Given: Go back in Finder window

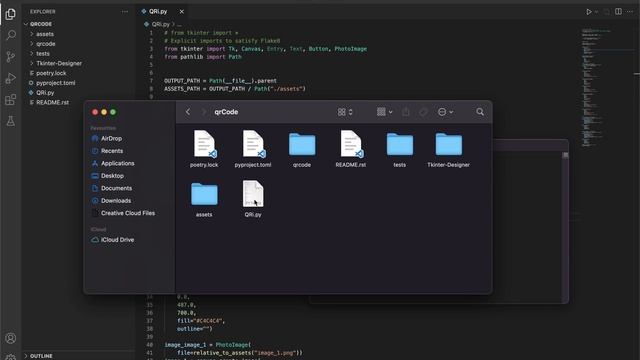Looking at the screenshot, I should pyautogui.click(x=188, y=112).
